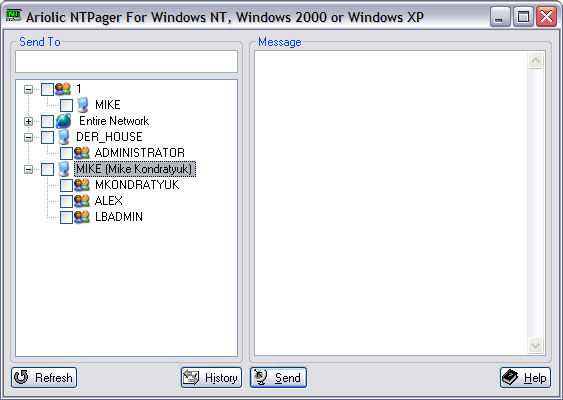Click the users icon beside ALEX
The height and width of the screenshot is (400, 563).
click(82, 201)
